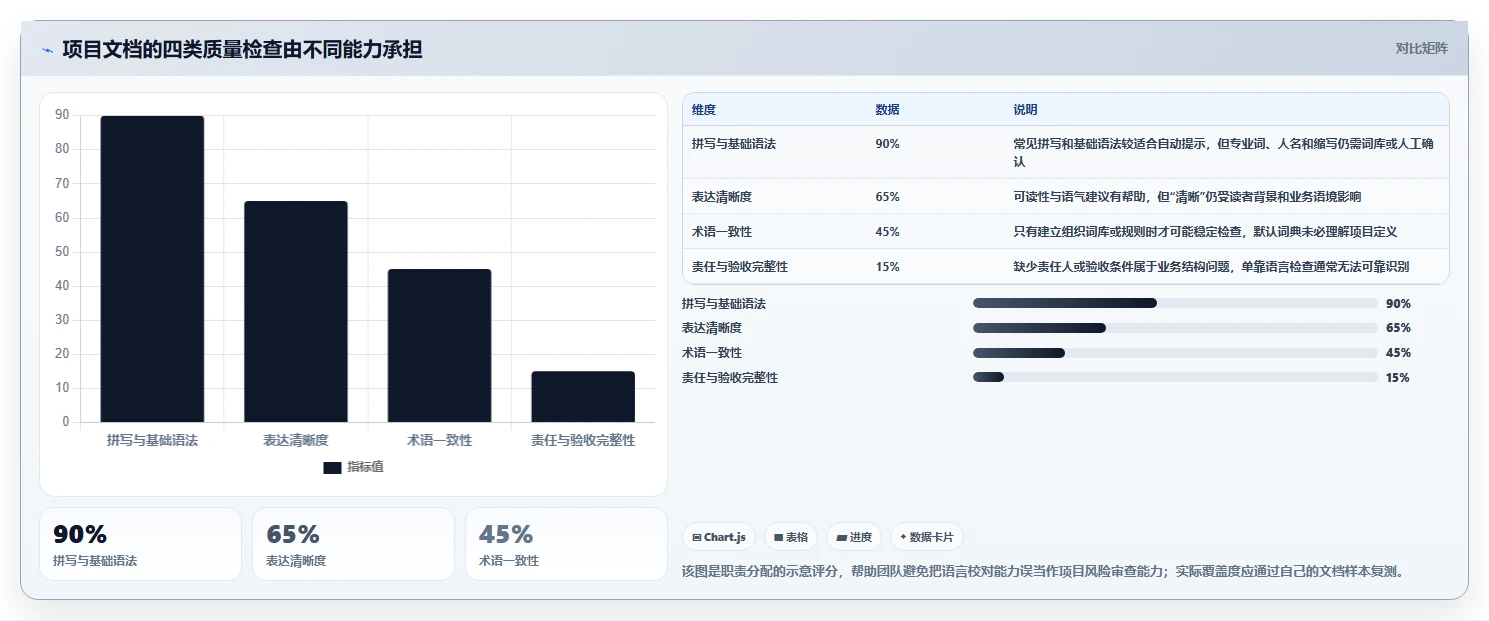Image resolution: width=1489 pixels, height=621 pixels.
Task: Click x-axis label 术语一致性 under chart
Action: [439, 440]
